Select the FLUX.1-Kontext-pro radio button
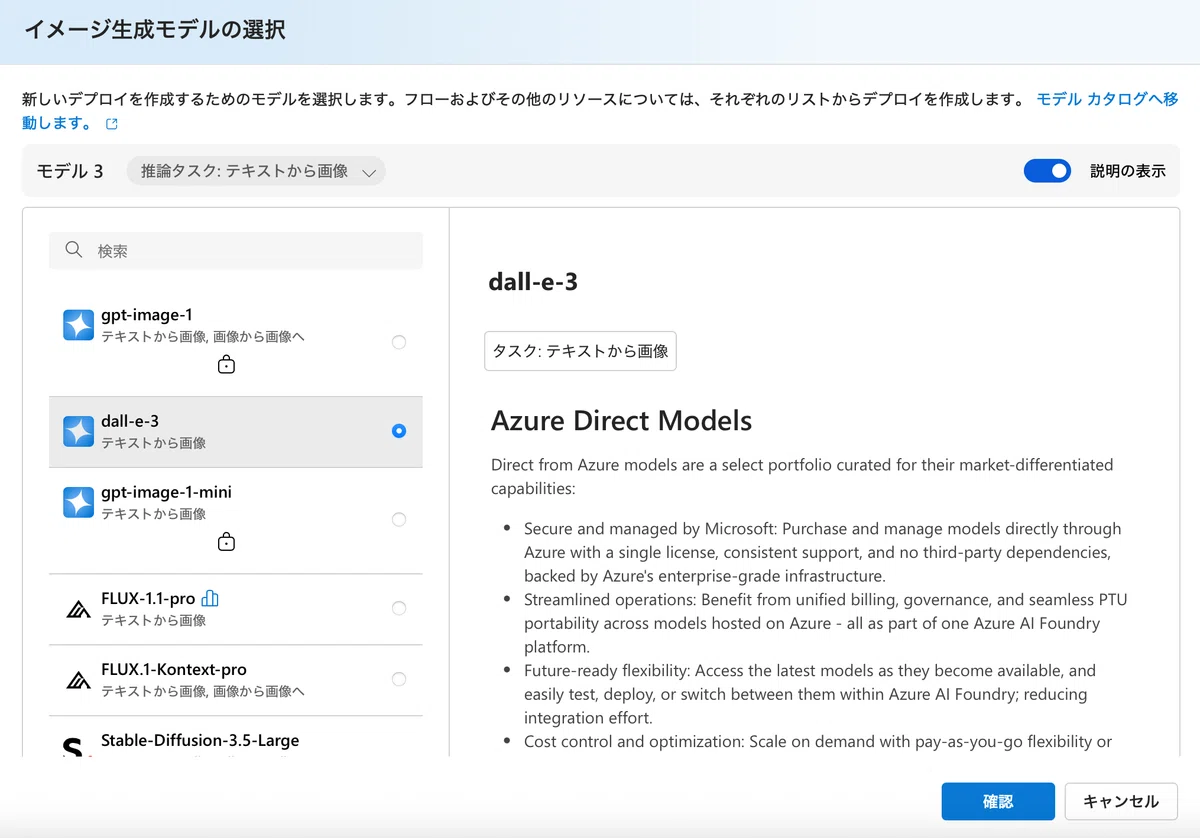This screenshot has width=1200, height=838. (399, 679)
